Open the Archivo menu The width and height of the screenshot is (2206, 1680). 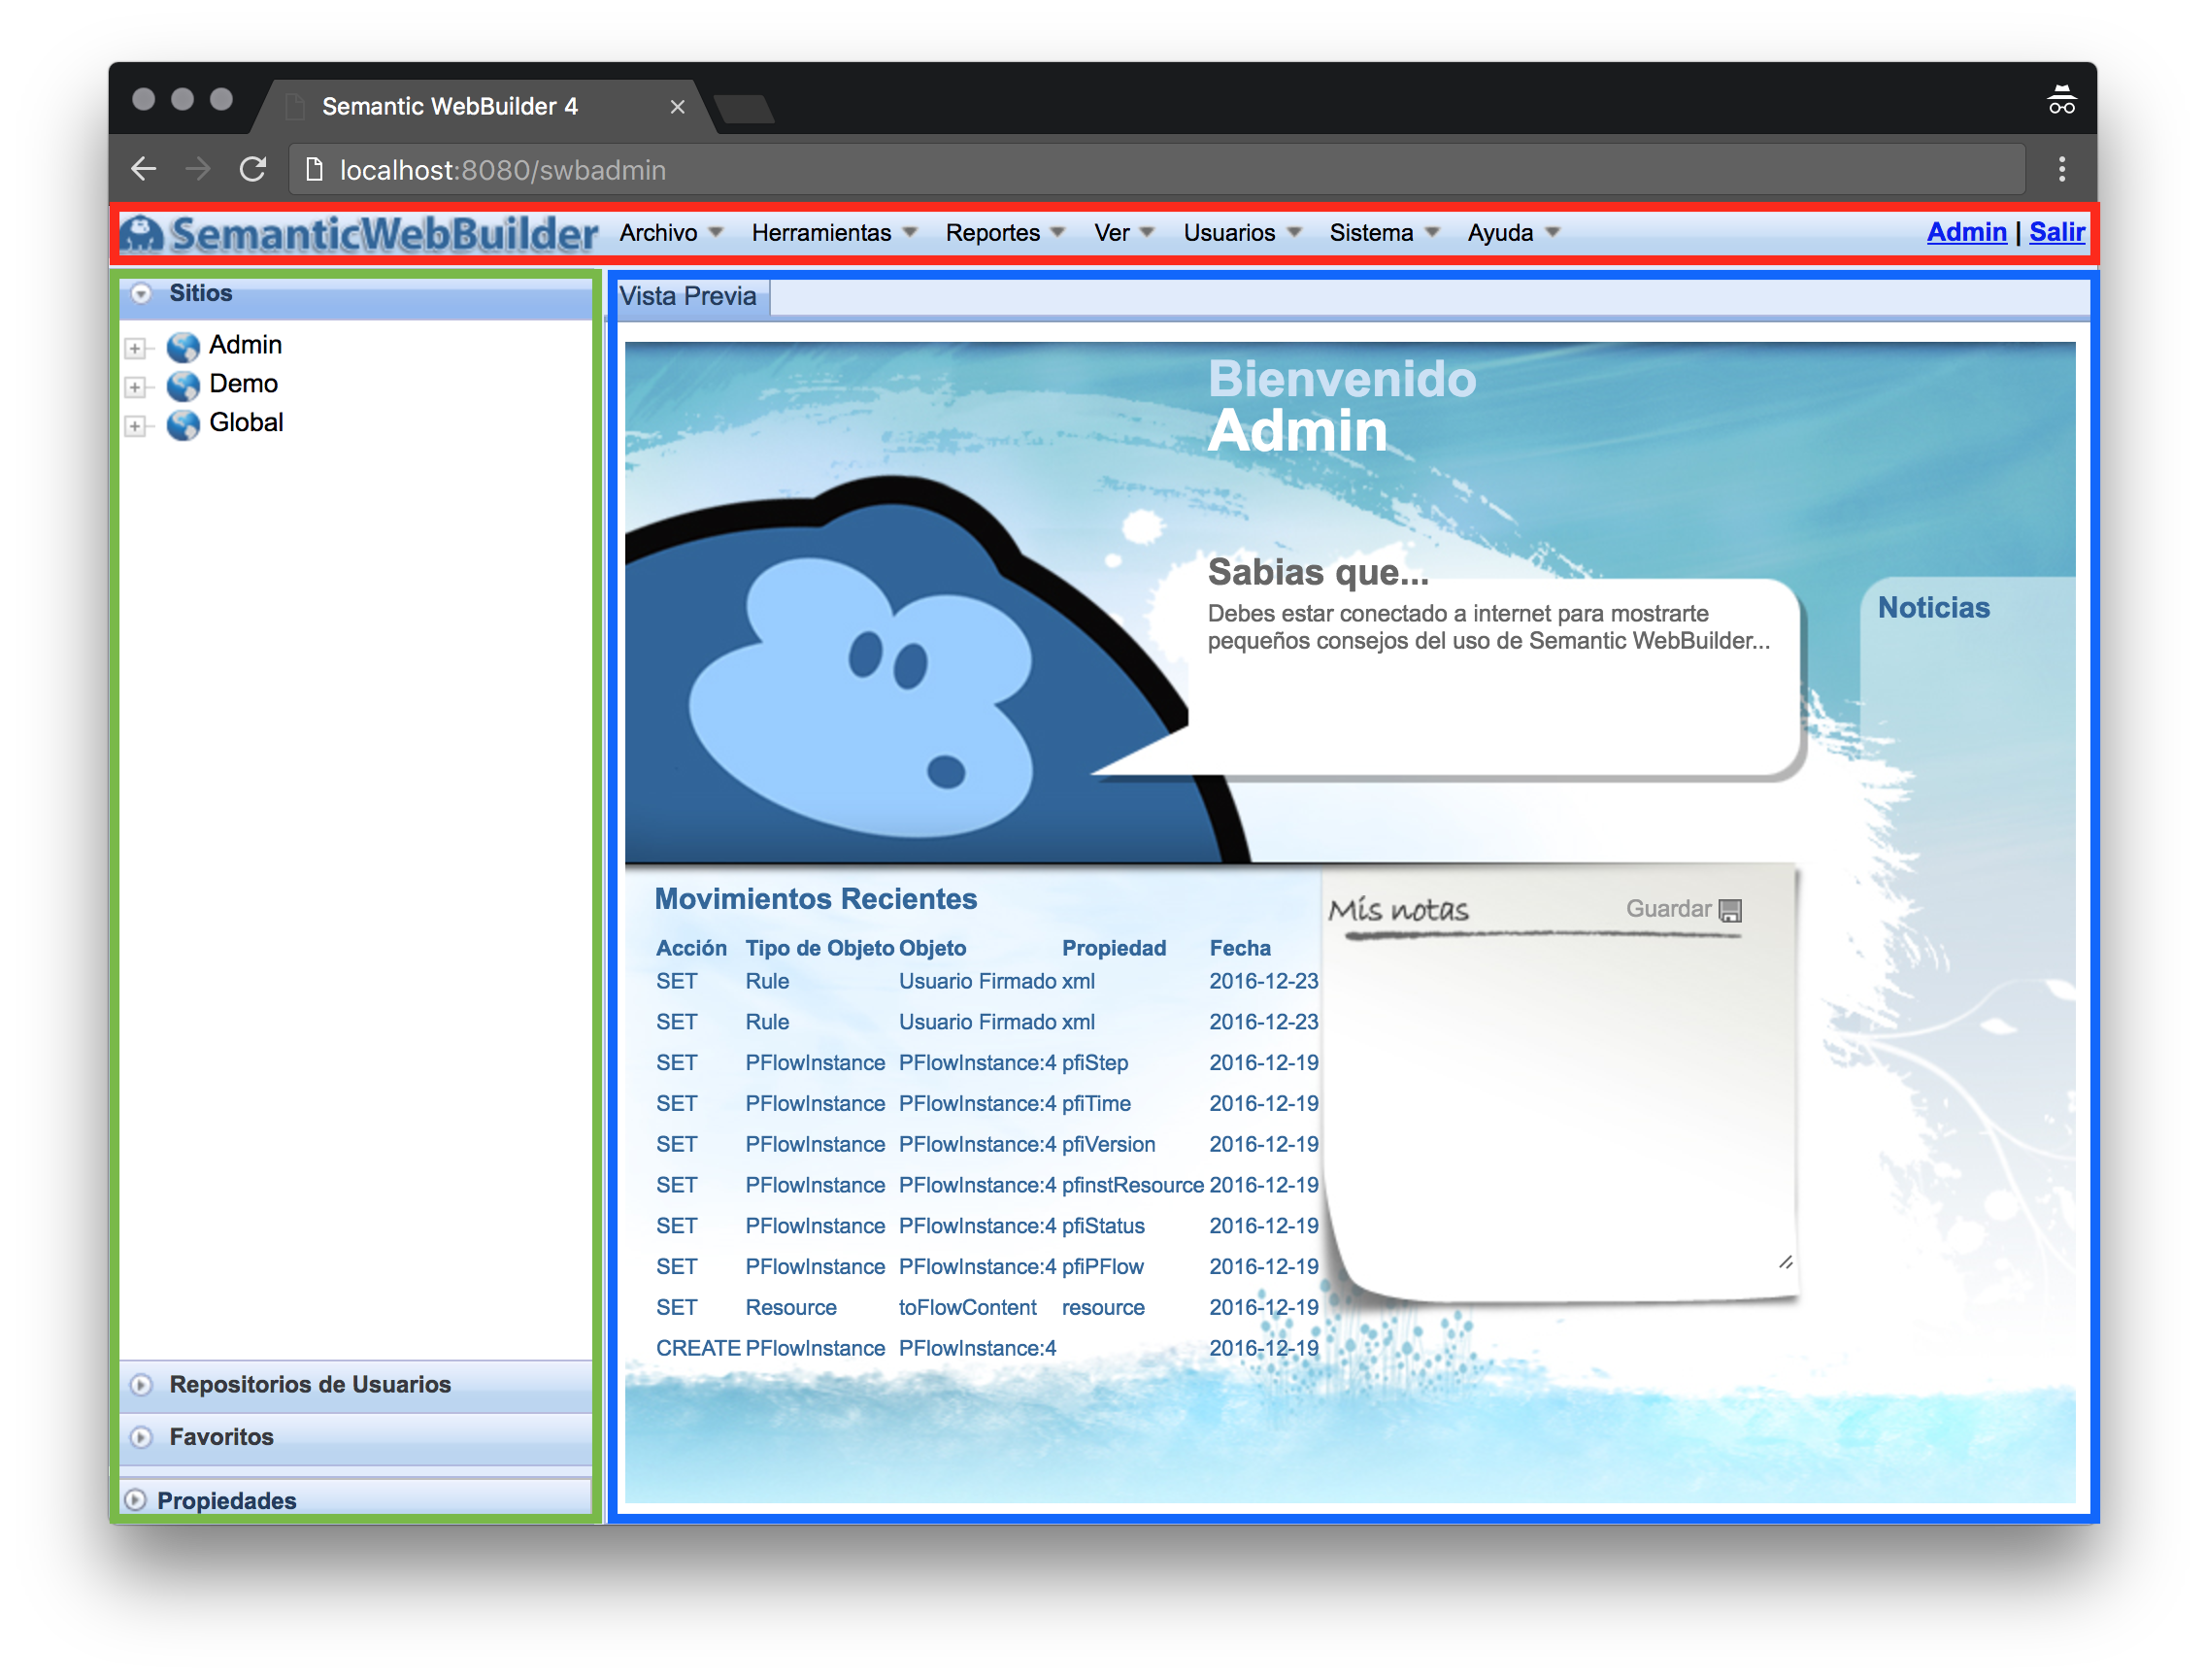pos(670,233)
